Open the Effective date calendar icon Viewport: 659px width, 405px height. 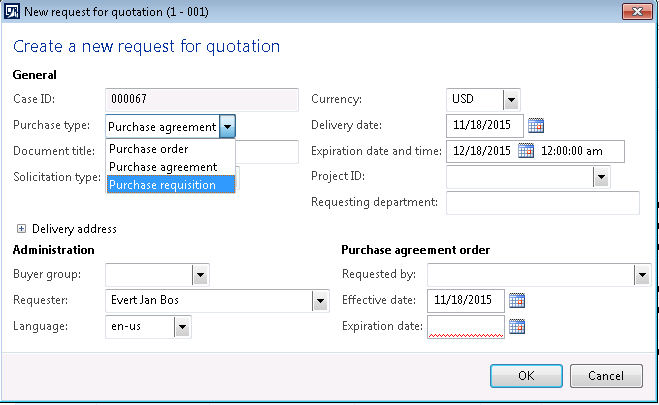(x=517, y=300)
